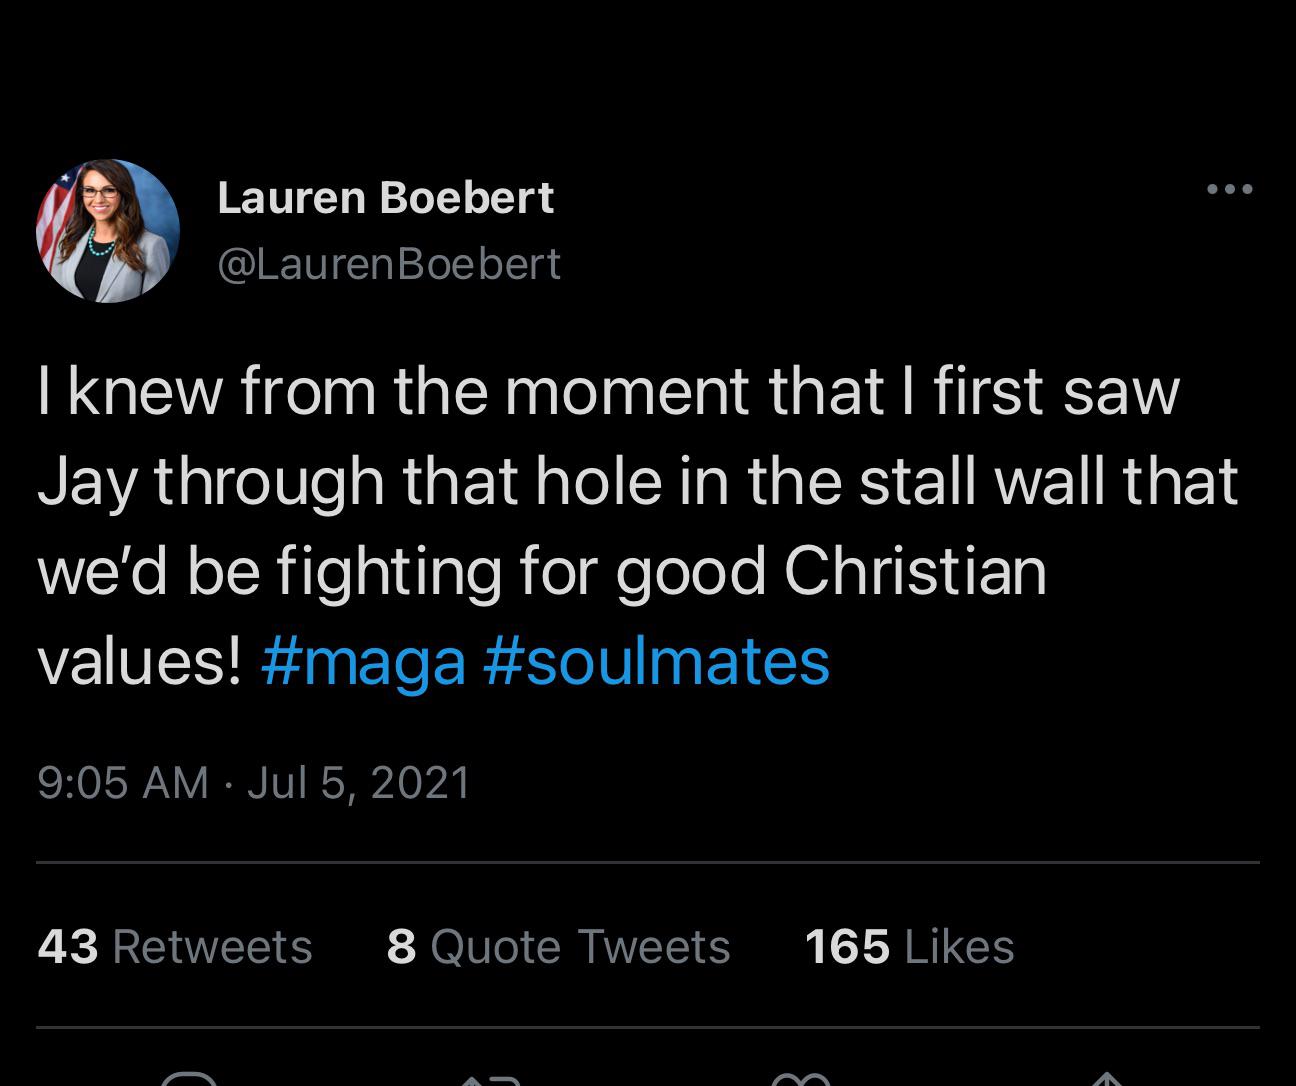This screenshot has height=1086, width=1296.
Task: Click the Jul 5, 2021 date
Action: [x=359, y=782]
